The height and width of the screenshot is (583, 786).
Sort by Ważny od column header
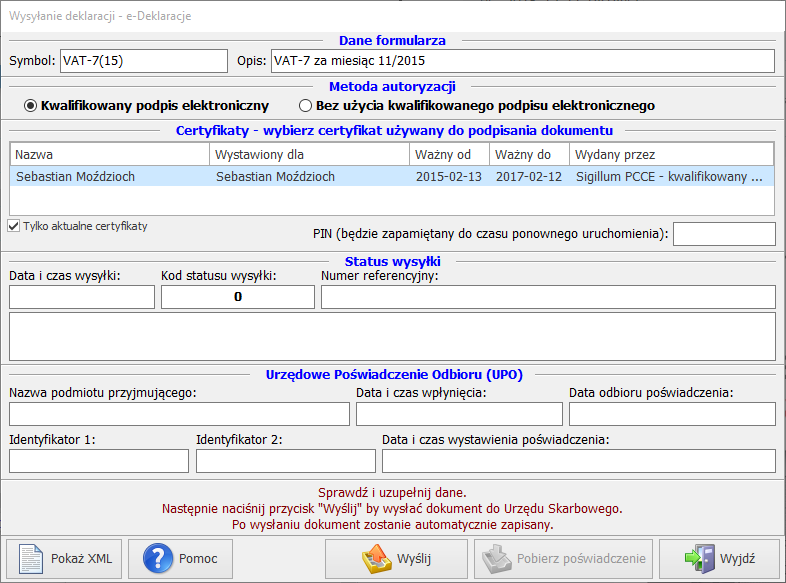tap(450, 154)
